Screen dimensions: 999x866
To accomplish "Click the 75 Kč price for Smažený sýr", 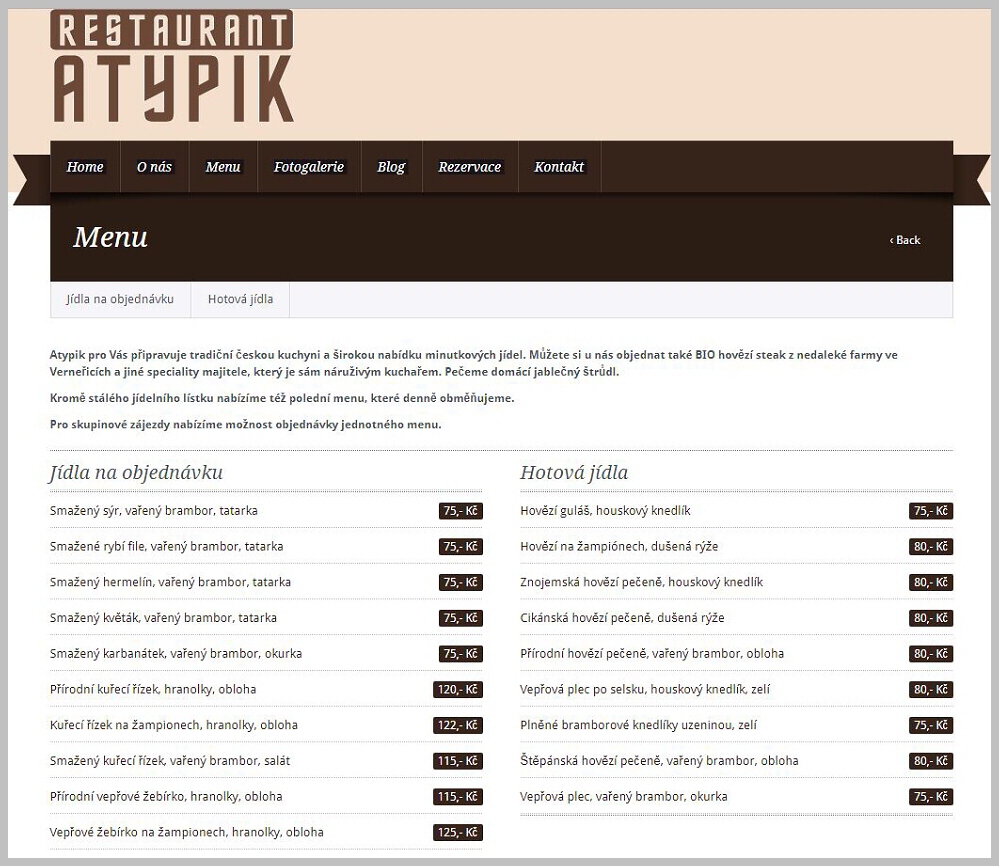I will coord(460,511).
